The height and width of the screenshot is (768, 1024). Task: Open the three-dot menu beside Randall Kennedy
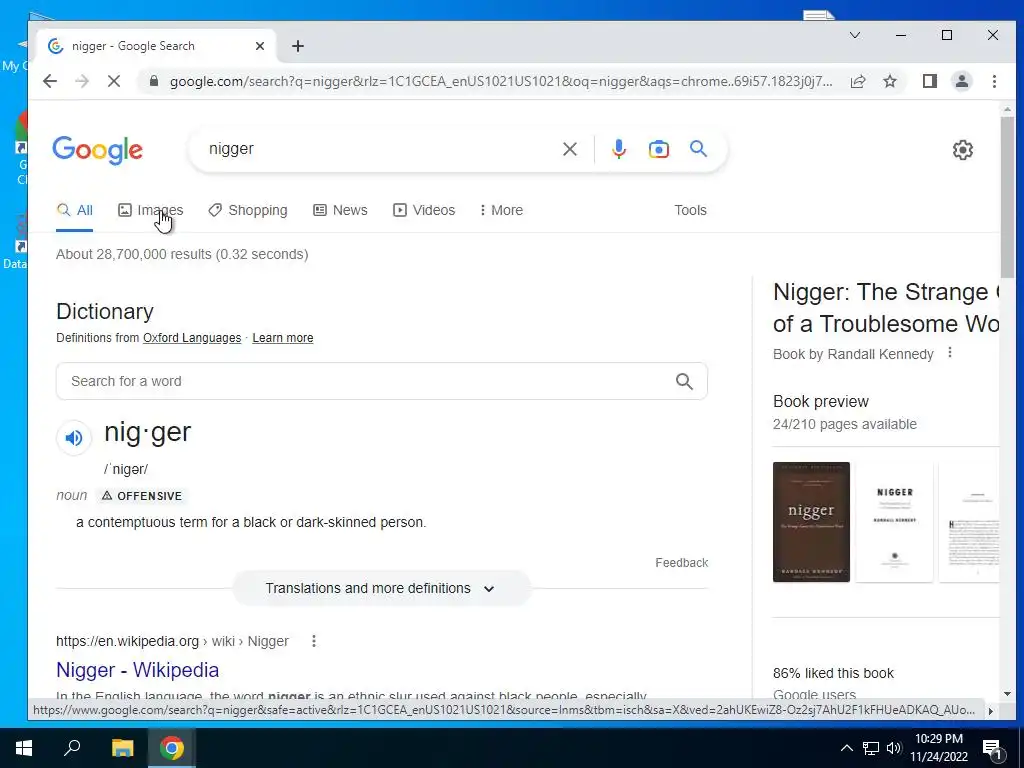coord(950,353)
